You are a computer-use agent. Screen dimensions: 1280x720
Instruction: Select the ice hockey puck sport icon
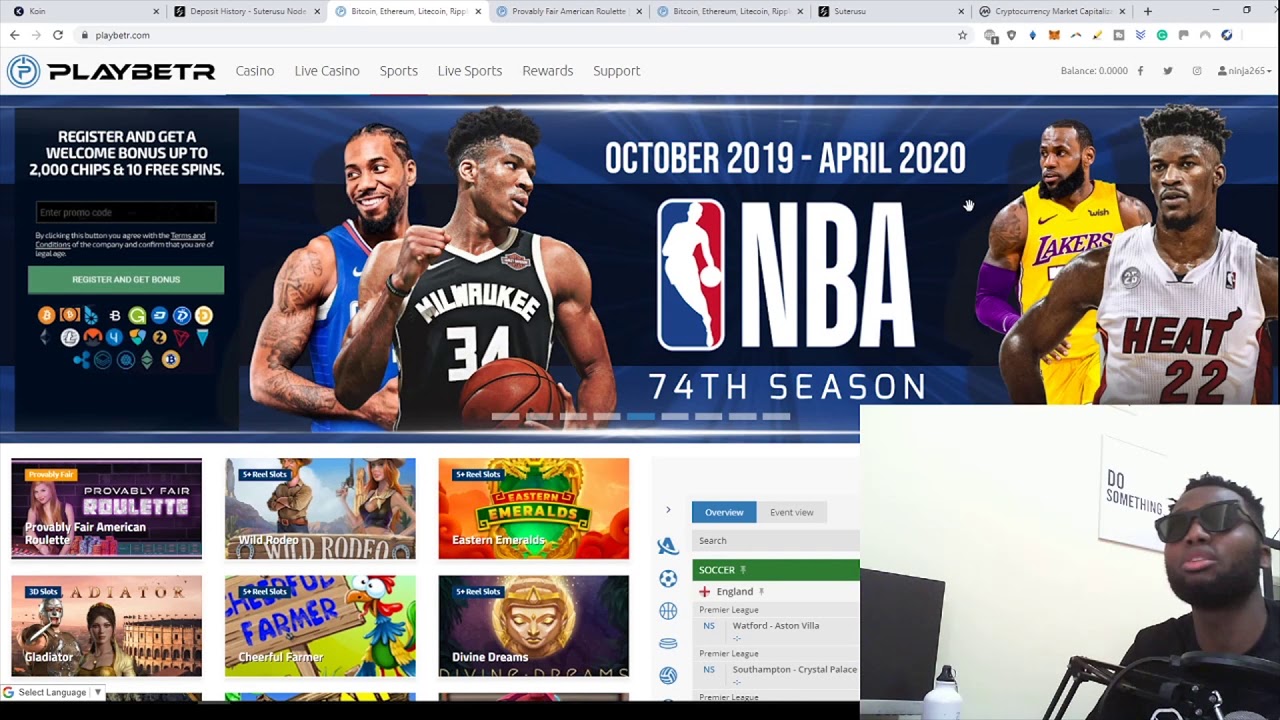click(668, 643)
